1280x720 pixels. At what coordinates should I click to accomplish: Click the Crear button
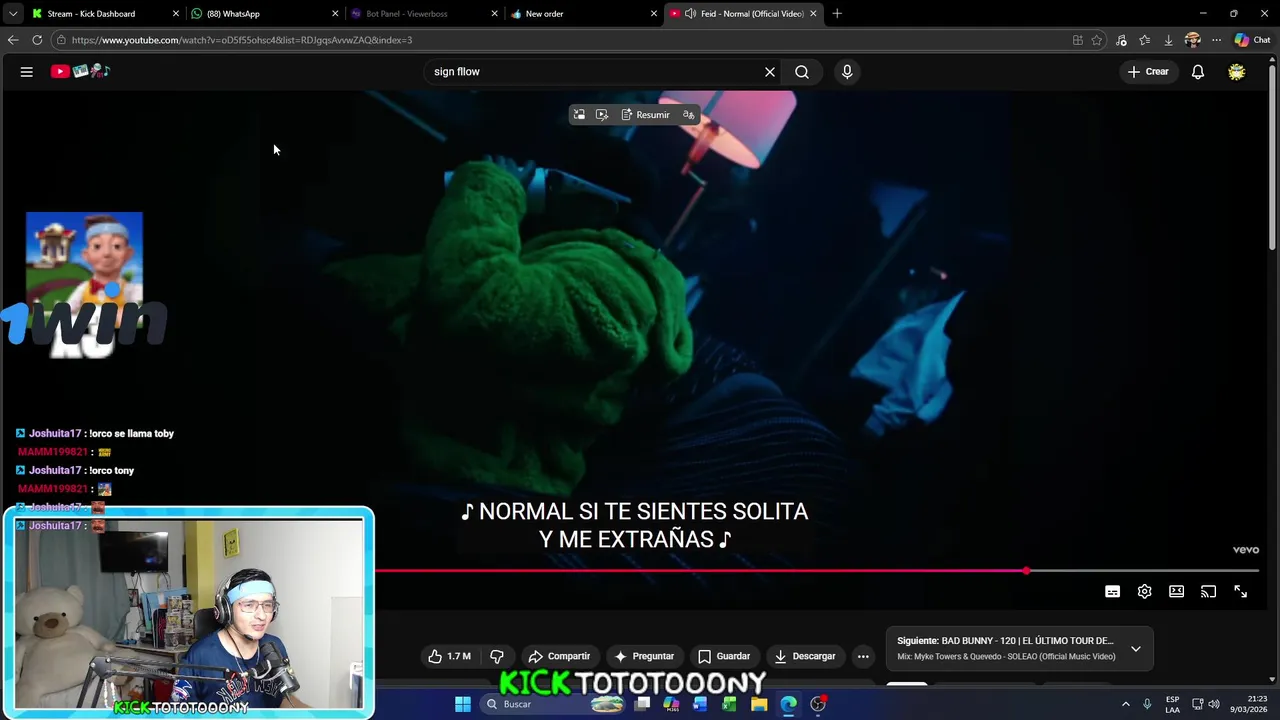tap(1148, 72)
